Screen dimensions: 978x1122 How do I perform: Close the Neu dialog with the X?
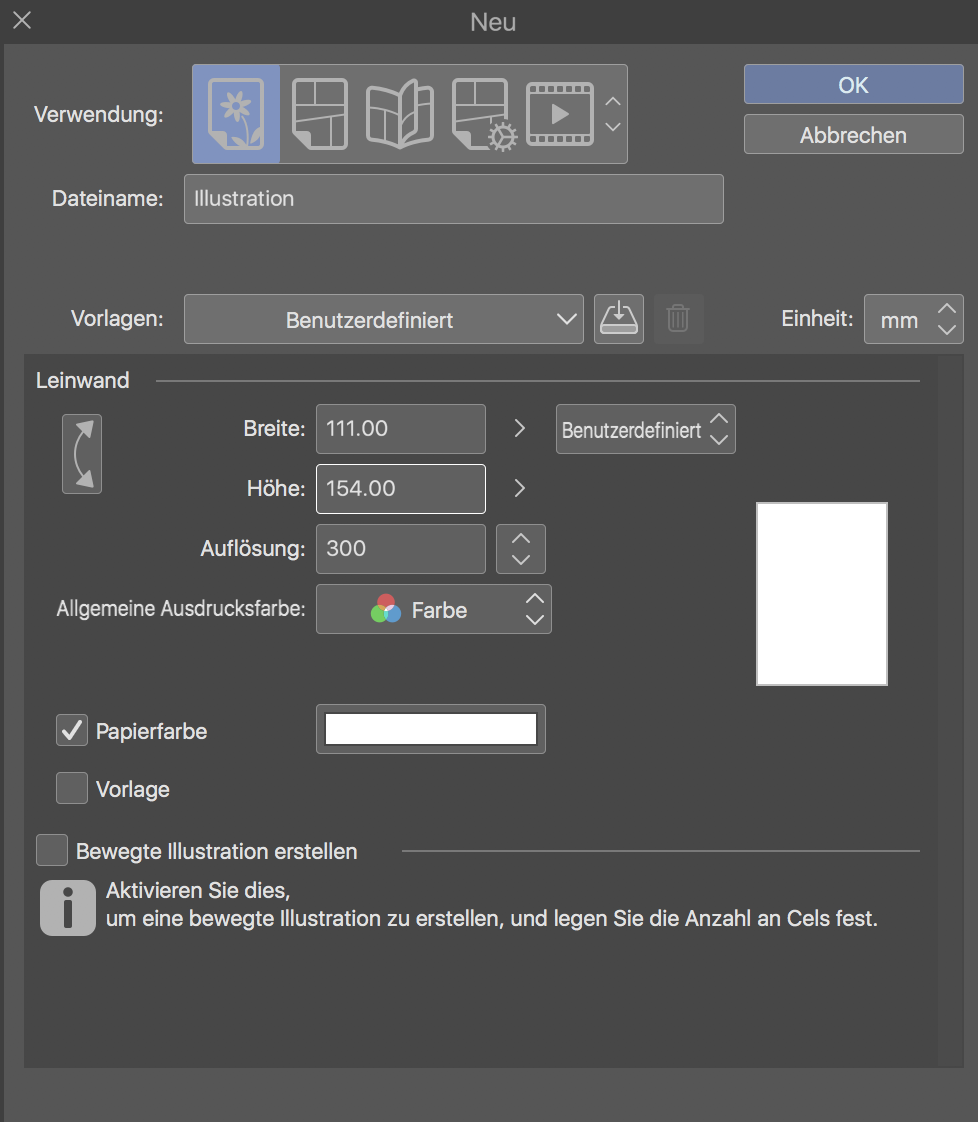tap(22, 21)
